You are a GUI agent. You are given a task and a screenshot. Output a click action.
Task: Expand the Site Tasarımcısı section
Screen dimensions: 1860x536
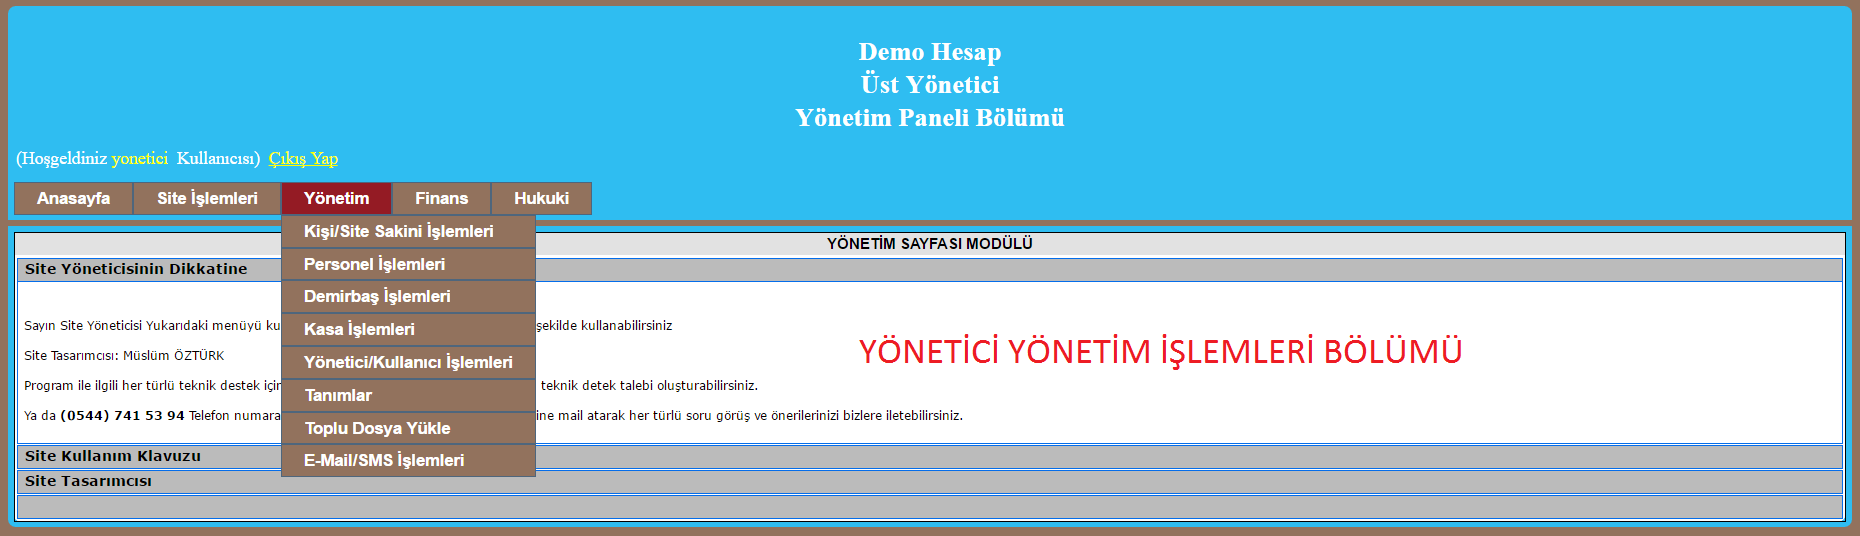[x=88, y=481]
